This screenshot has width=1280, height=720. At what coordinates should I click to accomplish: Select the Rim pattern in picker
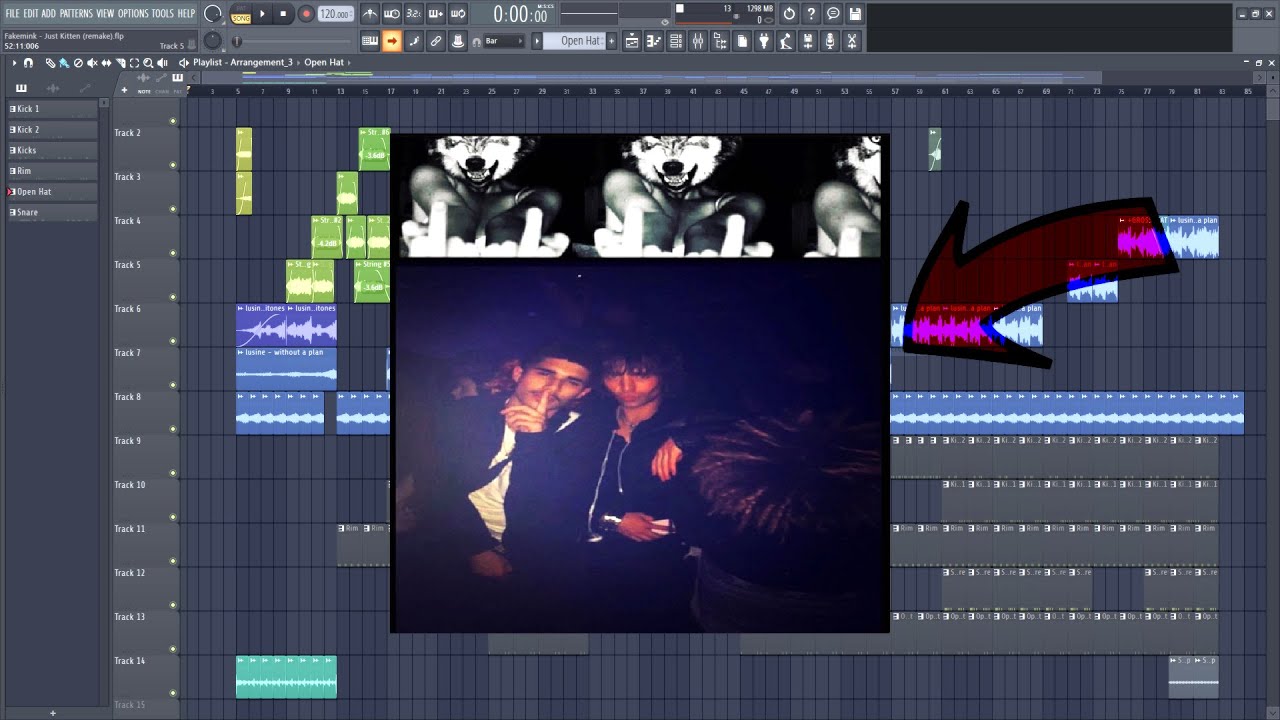(53, 171)
